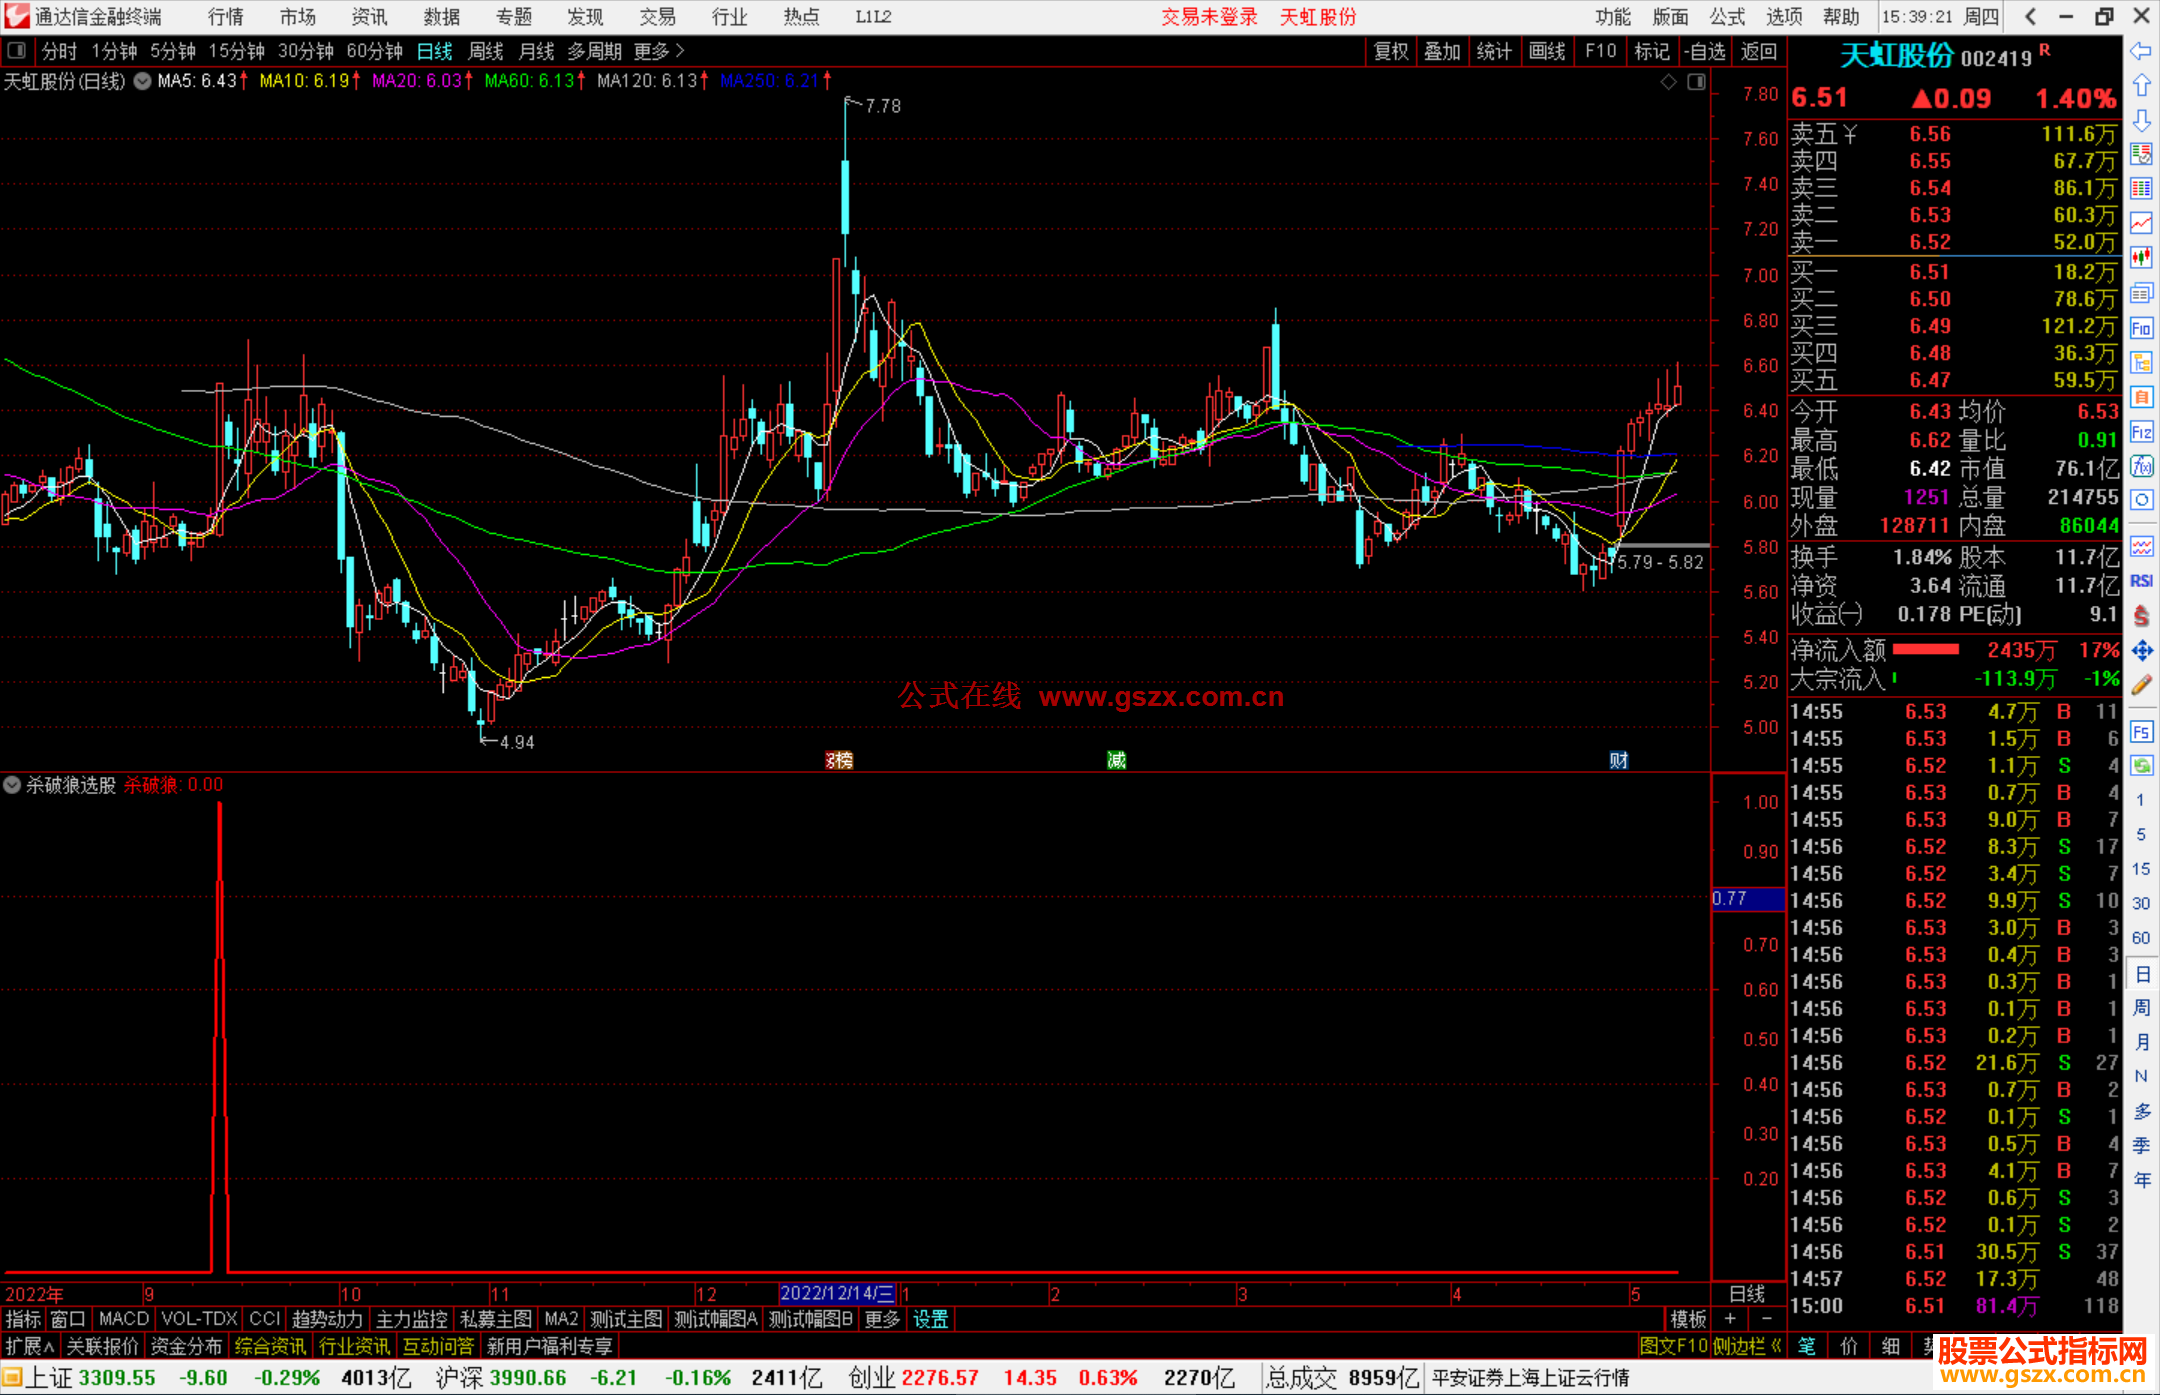The width and height of the screenshot is (2160, 1395).
Task: Click the trend line chart sidebar icon
Action: pyautogui.click(x=2141, y=223)
